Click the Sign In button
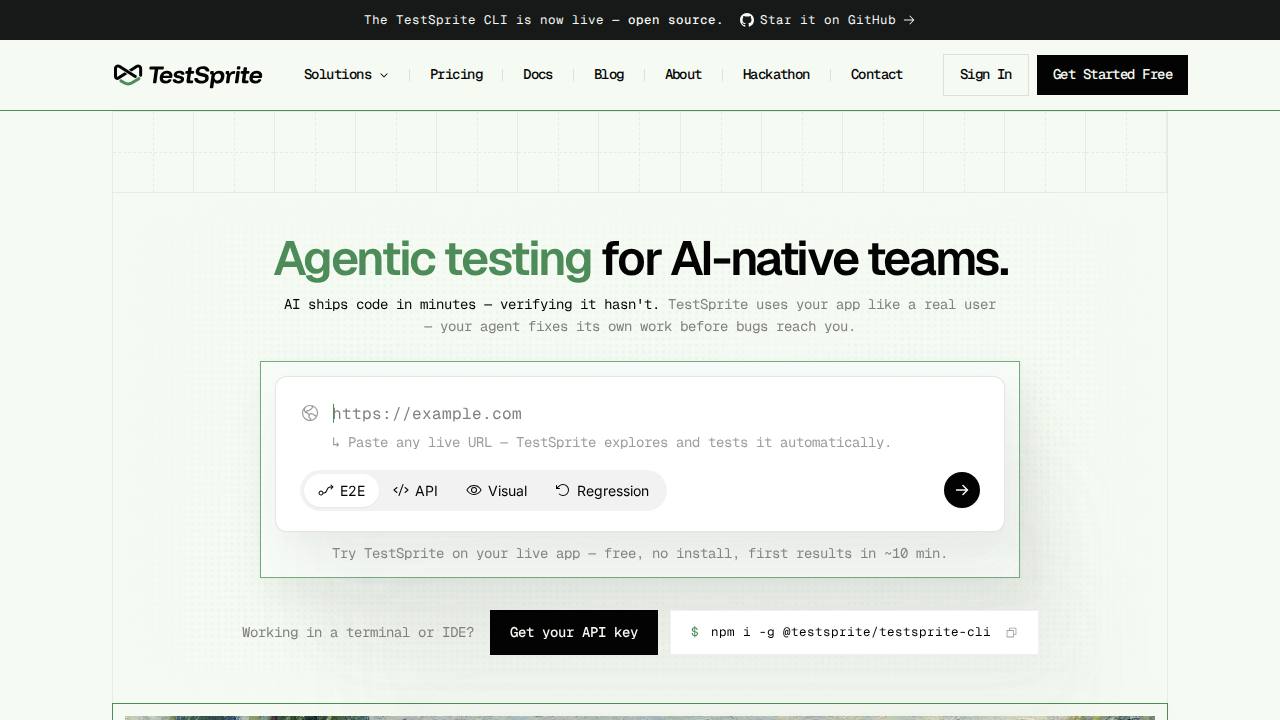The image size is (1280, 720). tap(986, 75)
